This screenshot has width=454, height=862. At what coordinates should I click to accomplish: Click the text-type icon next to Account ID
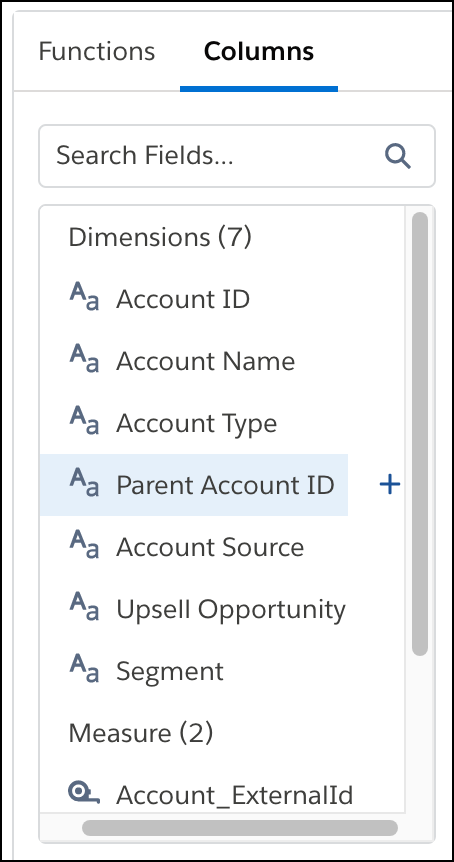coord(84,297)
